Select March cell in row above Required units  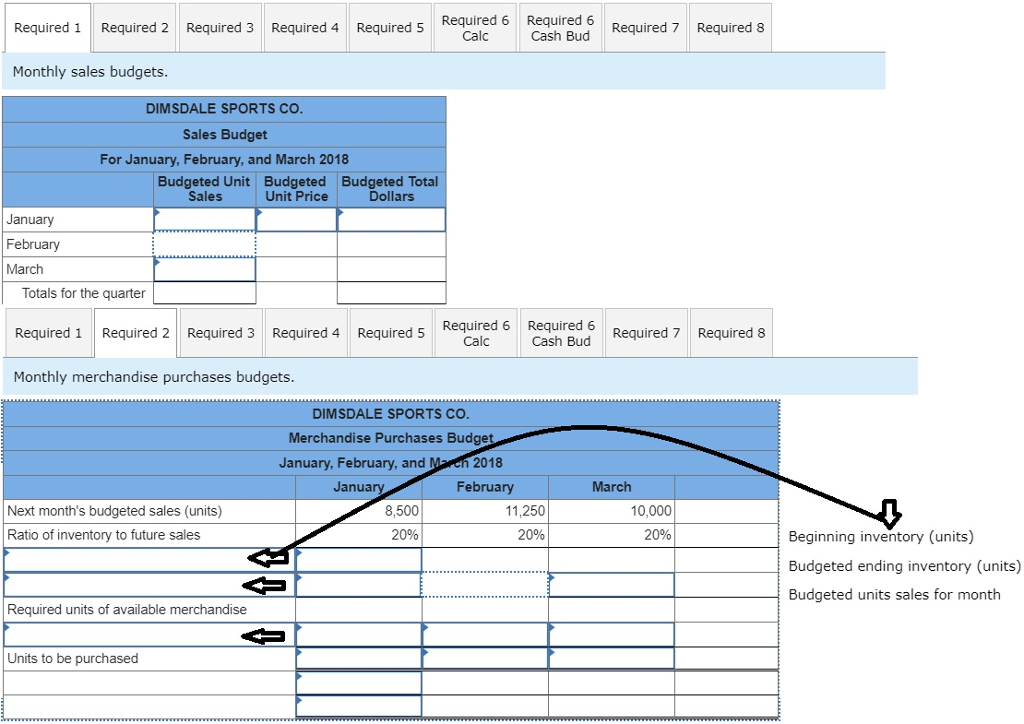pos(611,585)
